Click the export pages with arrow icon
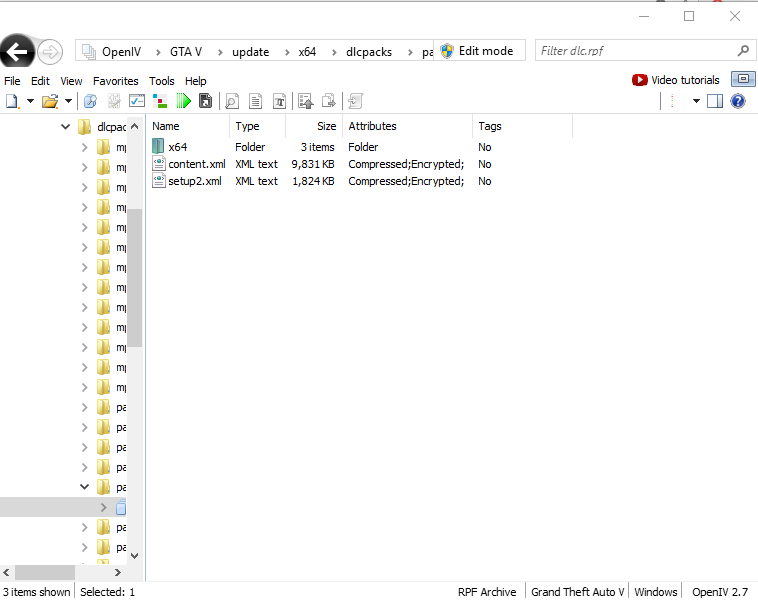 pos(329,101)
